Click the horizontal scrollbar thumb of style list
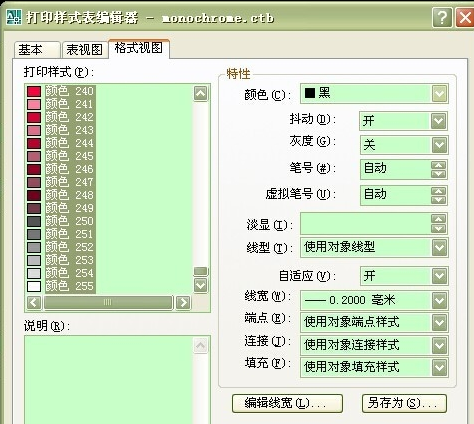The width and height of the screenshot is (474, 424). (x=108, y=303)
